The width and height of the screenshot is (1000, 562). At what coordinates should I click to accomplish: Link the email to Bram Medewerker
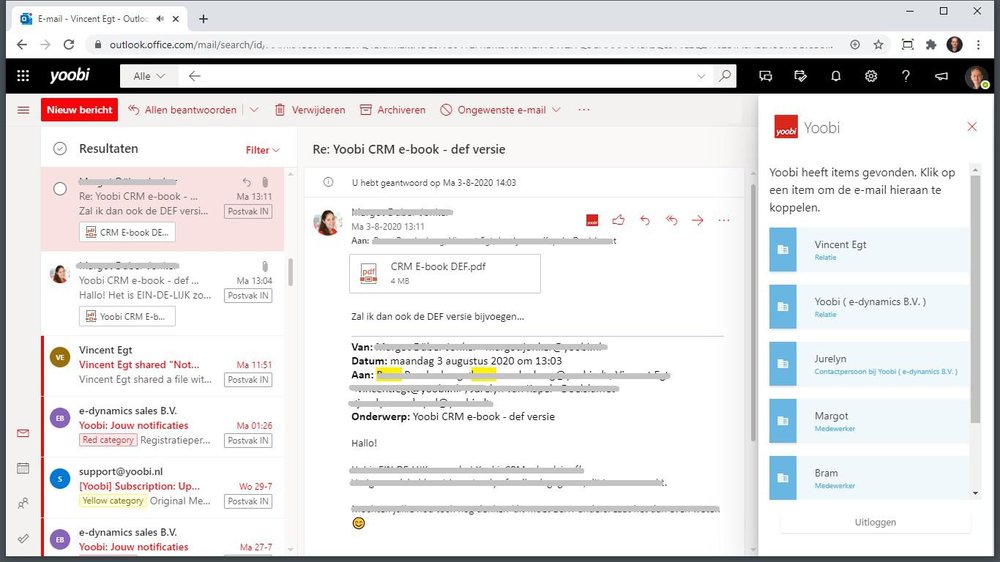(x=869, y=478)
